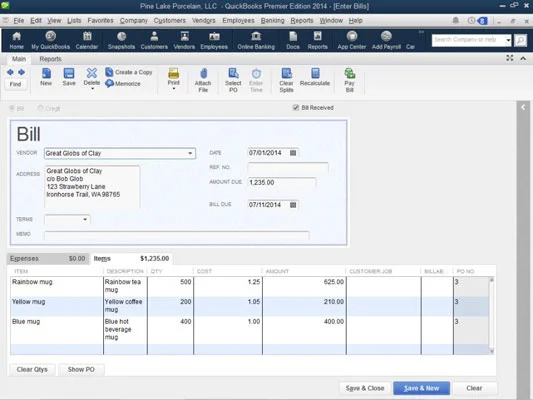Open the BILL DUE calendar picker icon
533x400 pixels.
click(293, 205)
